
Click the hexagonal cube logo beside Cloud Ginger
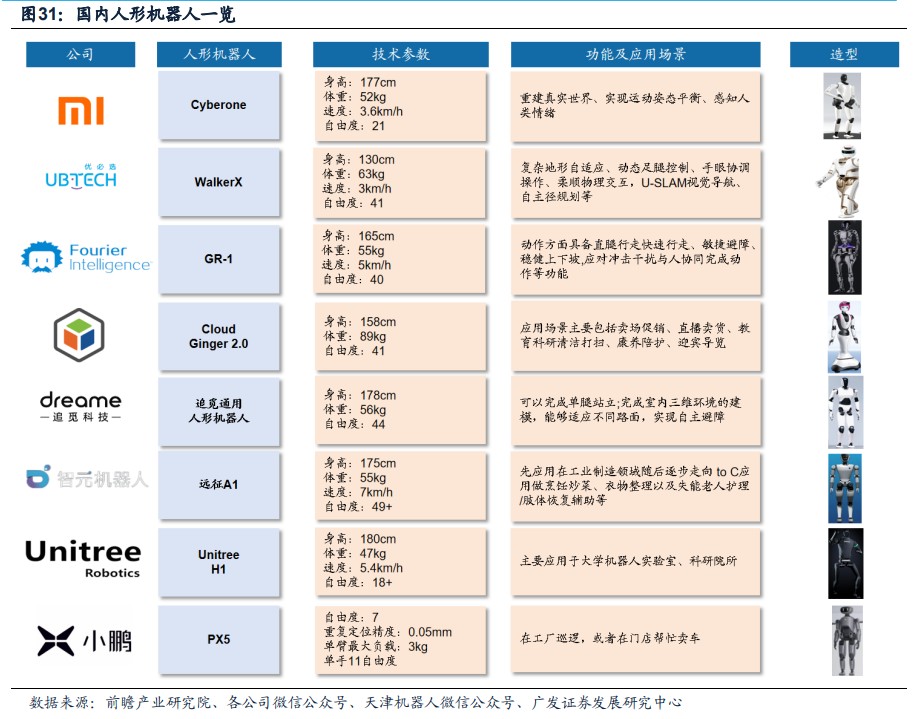pos(78,333)
